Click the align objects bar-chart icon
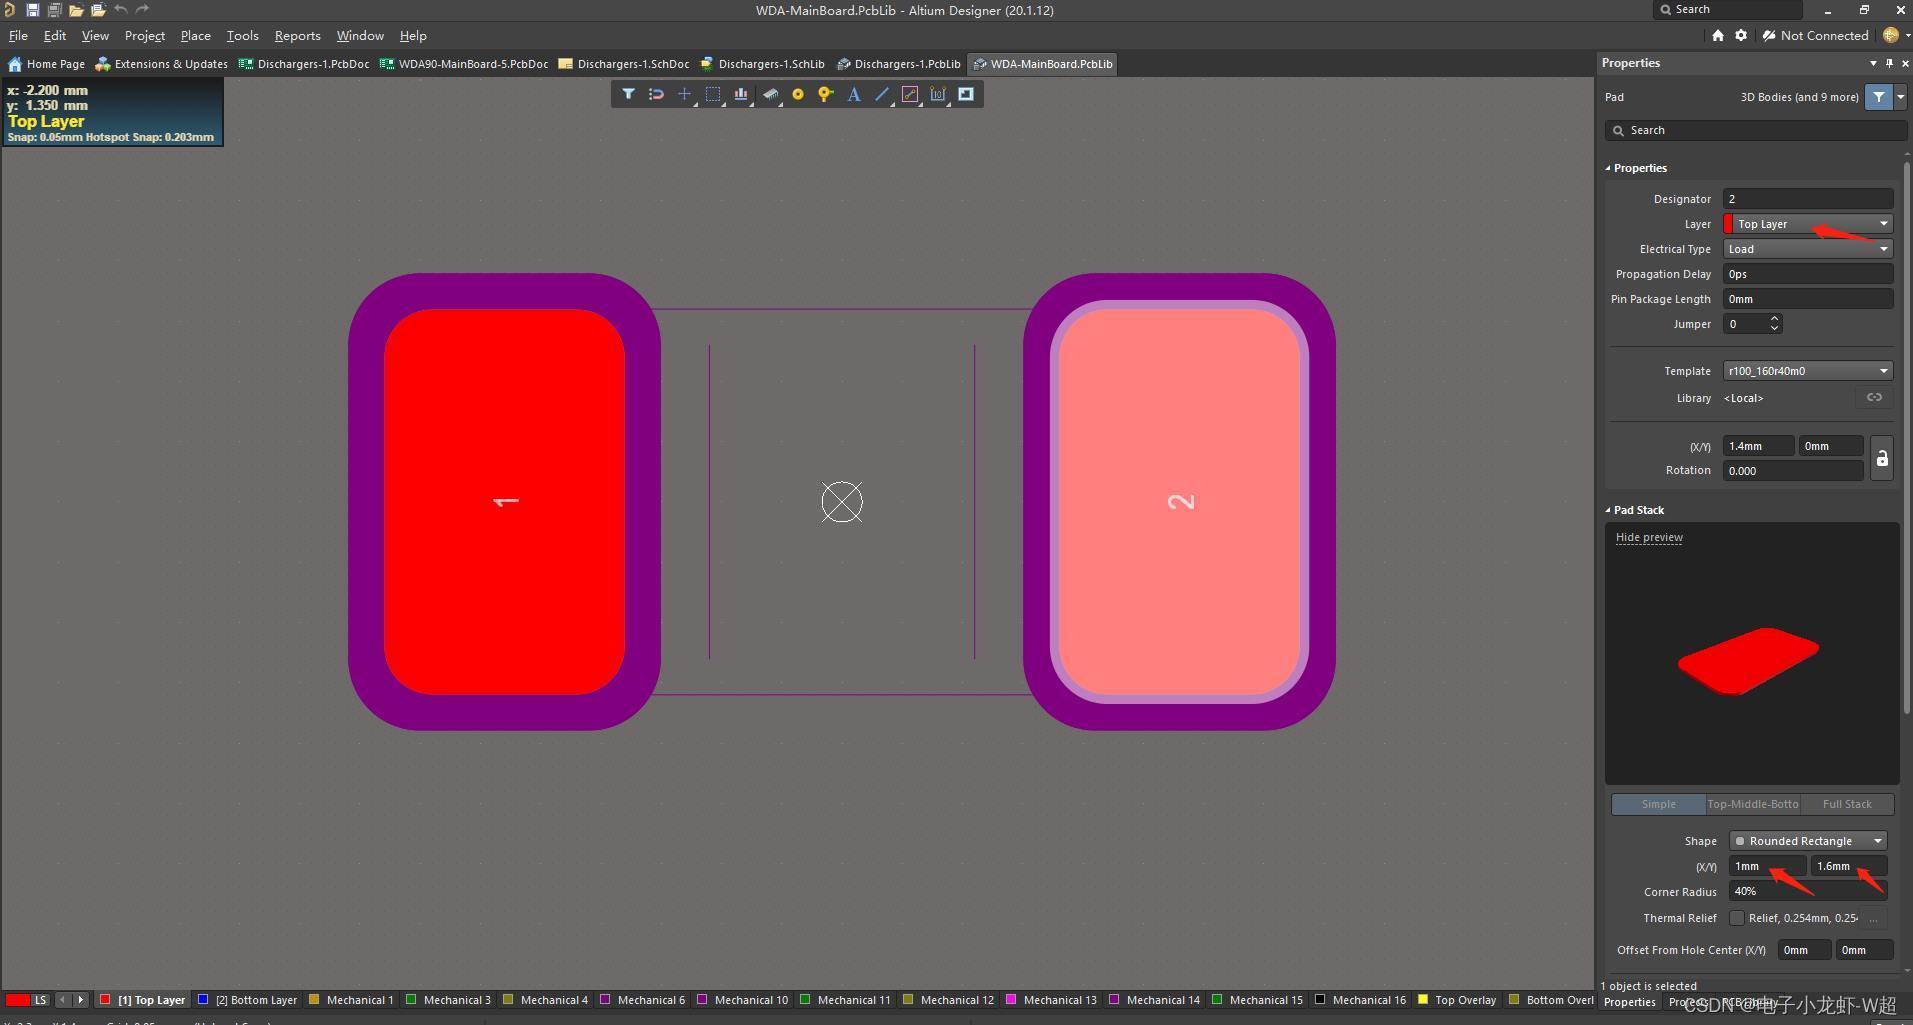This screenshot has width=1913, height=1025. click(741, 94)
